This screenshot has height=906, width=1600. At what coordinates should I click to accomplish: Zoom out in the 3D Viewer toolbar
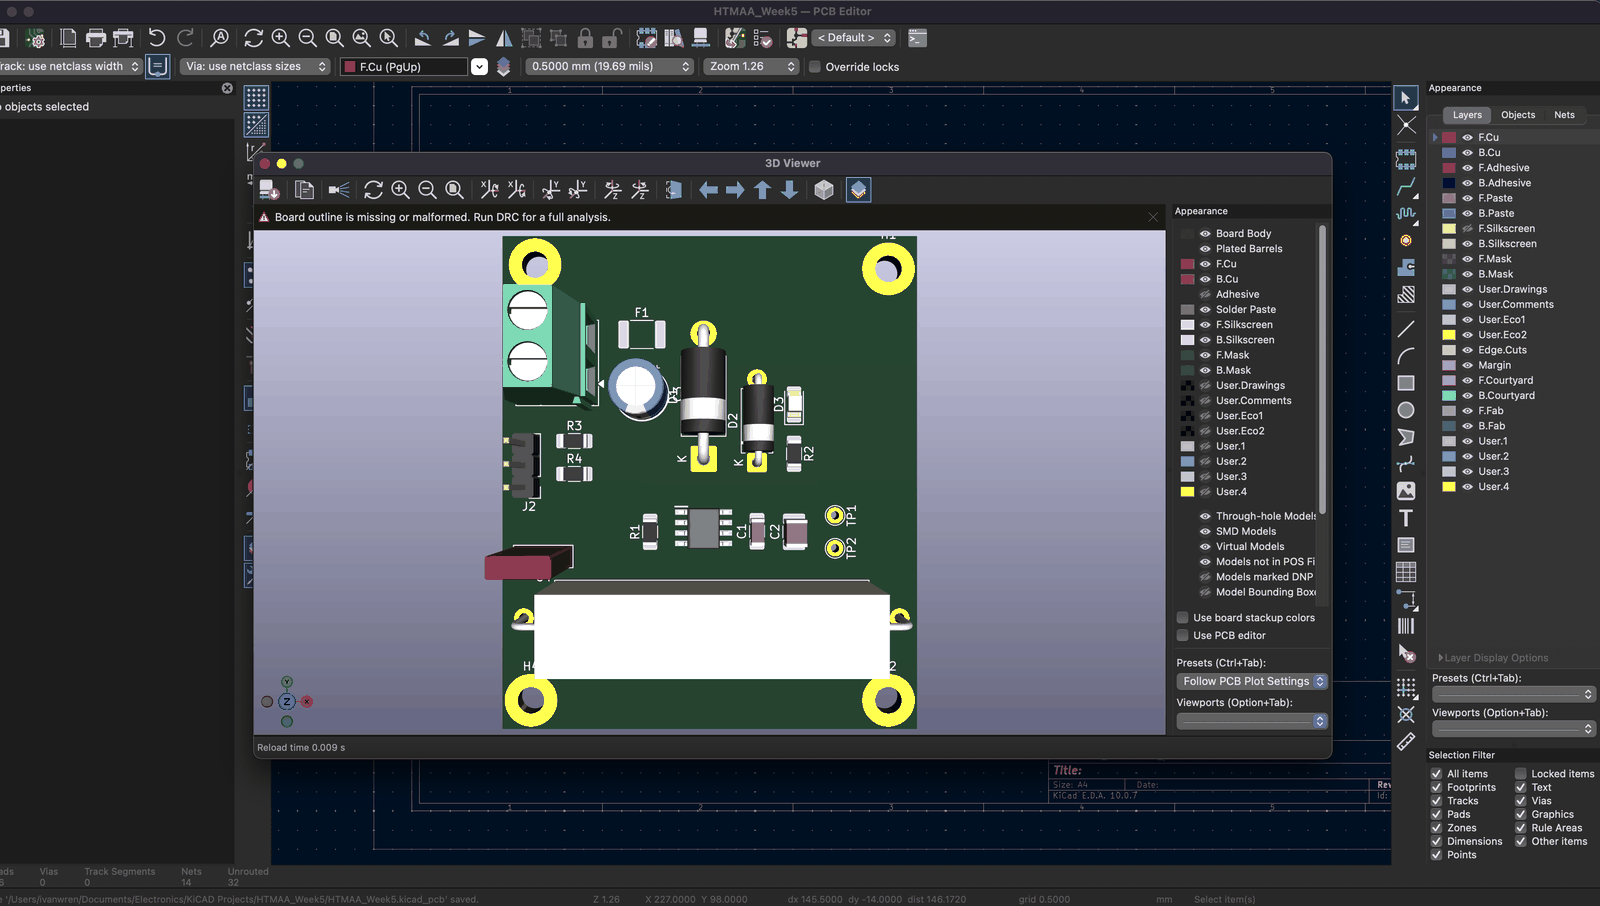(427, 190)
